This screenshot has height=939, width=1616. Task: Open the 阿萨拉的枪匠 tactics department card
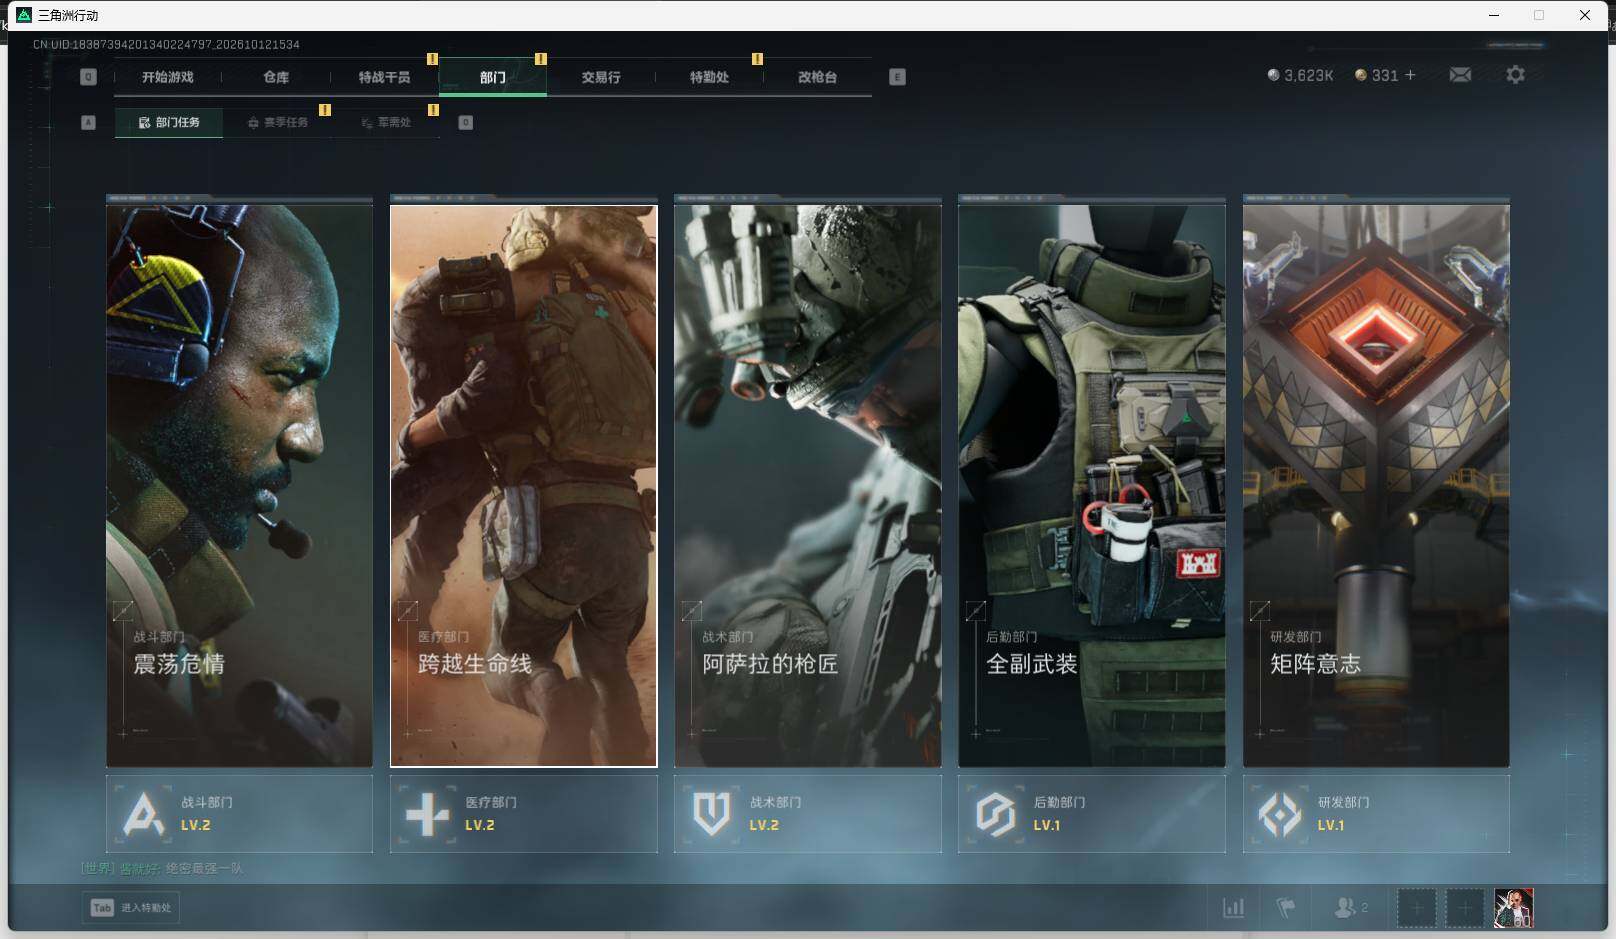point(807,483)
